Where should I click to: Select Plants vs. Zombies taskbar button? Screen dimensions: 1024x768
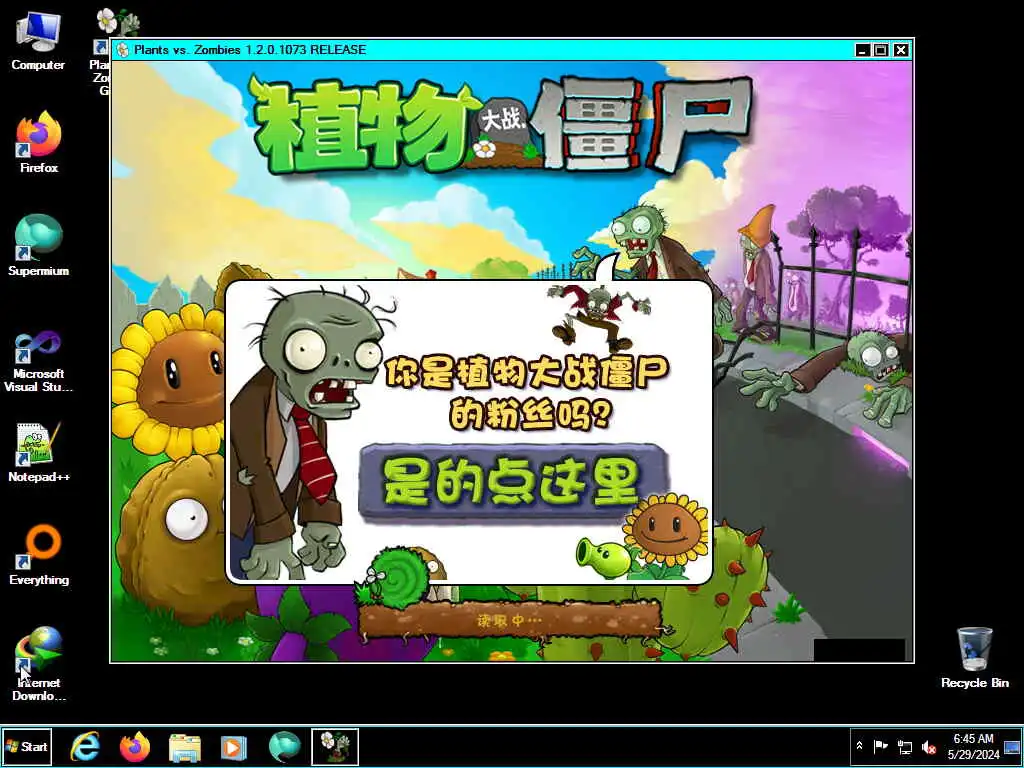335,747
